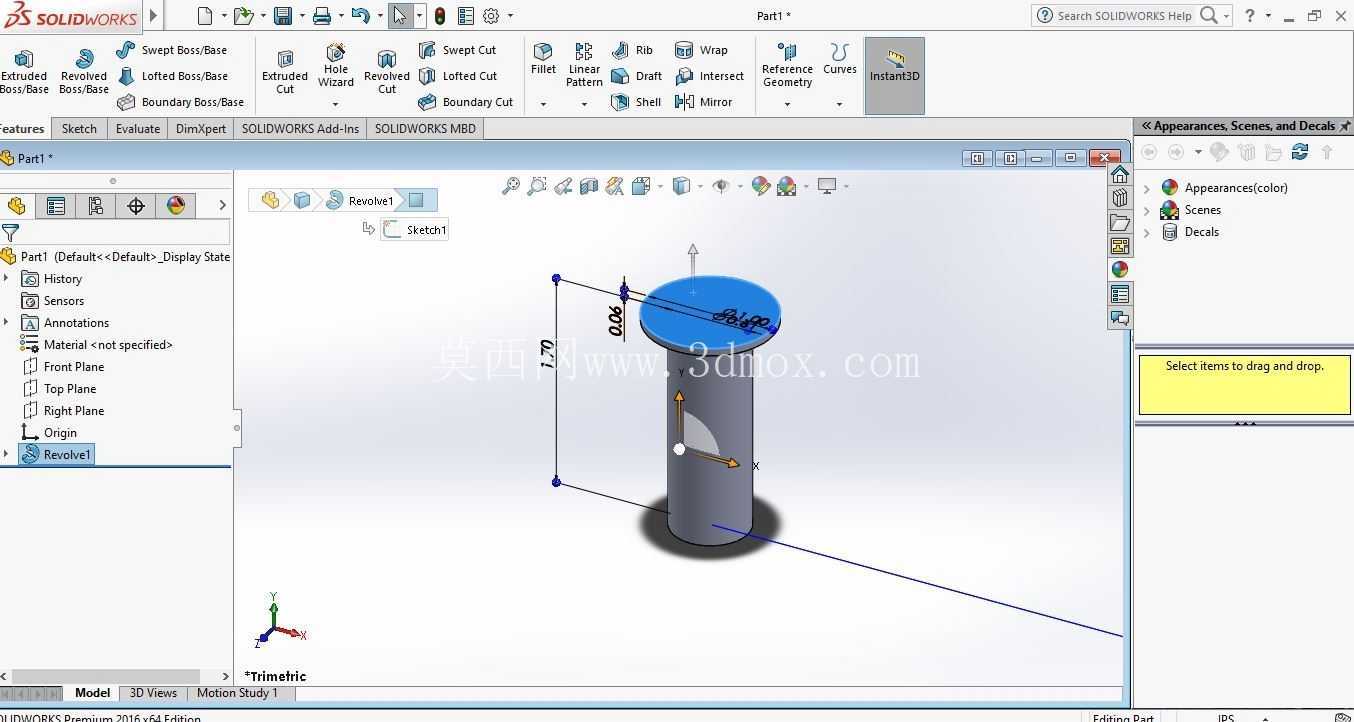Select the Shell feature

pyautogui.click(x=636, y=102)
